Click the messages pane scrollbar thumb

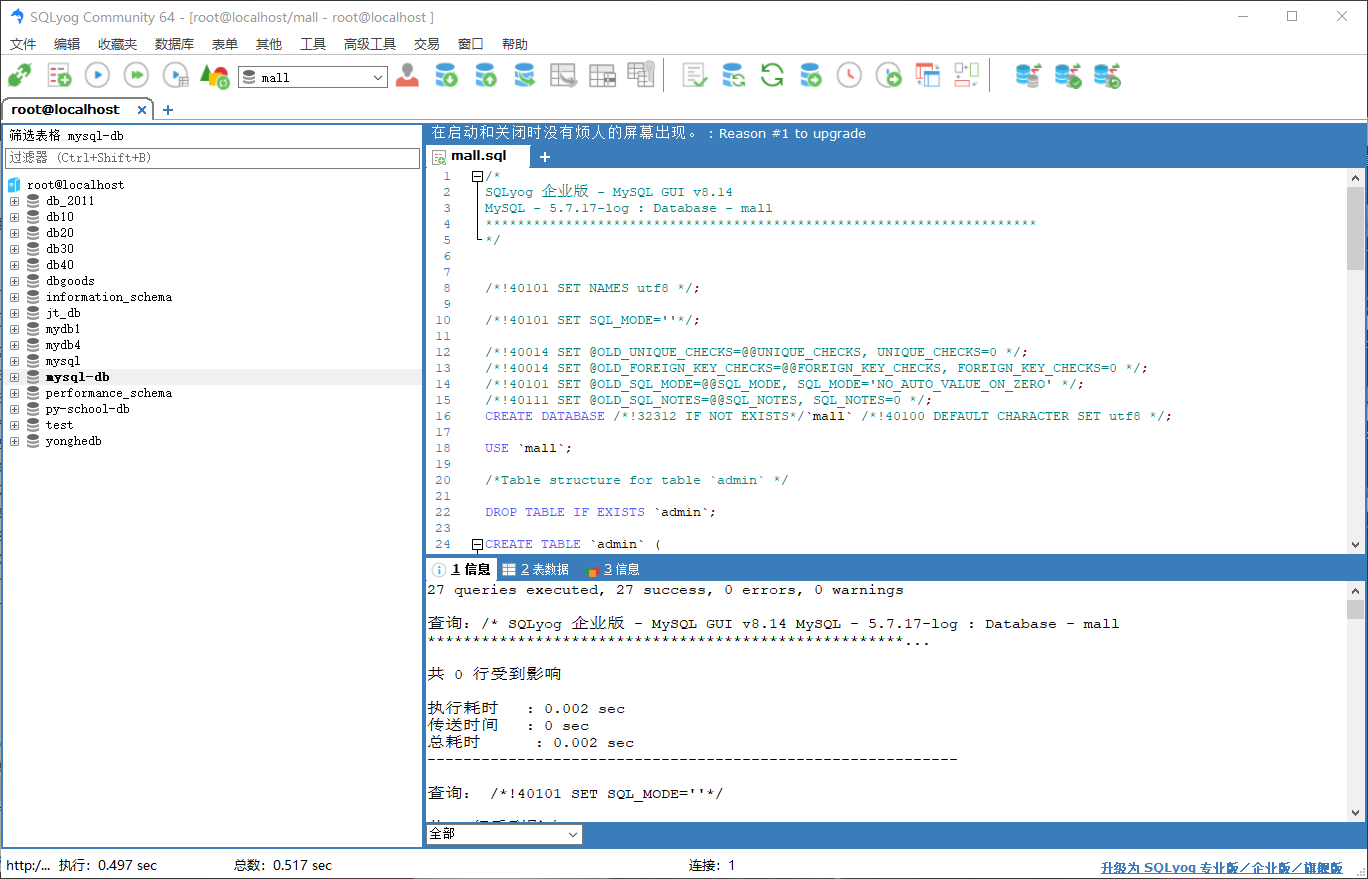pyautogui.click(x=1355, y=610)
